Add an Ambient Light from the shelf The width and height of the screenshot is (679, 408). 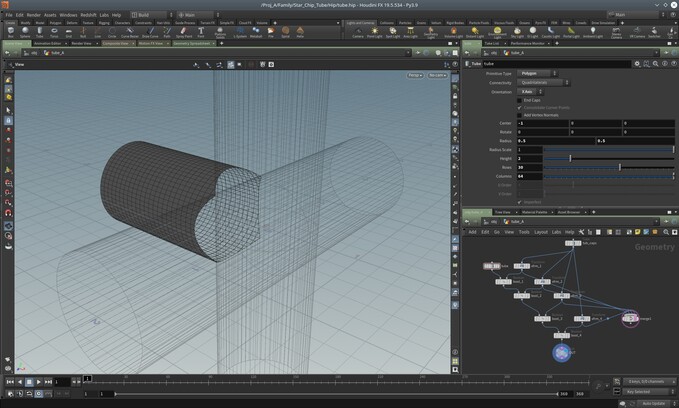pyautogui.click(x=593, y=32)
